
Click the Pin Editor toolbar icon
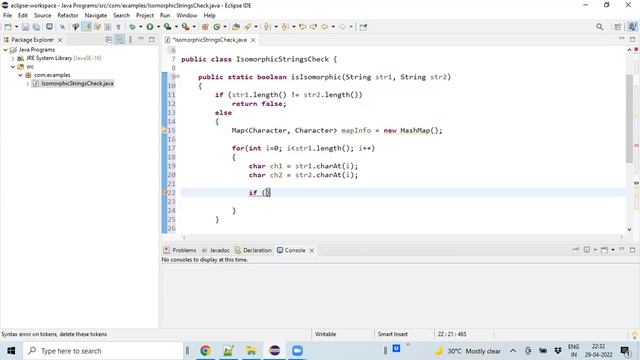pos(363,27)
